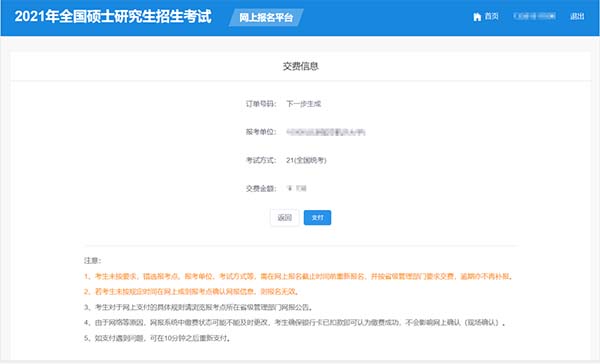Click the 网上报名平台 badge

[266, 18]
